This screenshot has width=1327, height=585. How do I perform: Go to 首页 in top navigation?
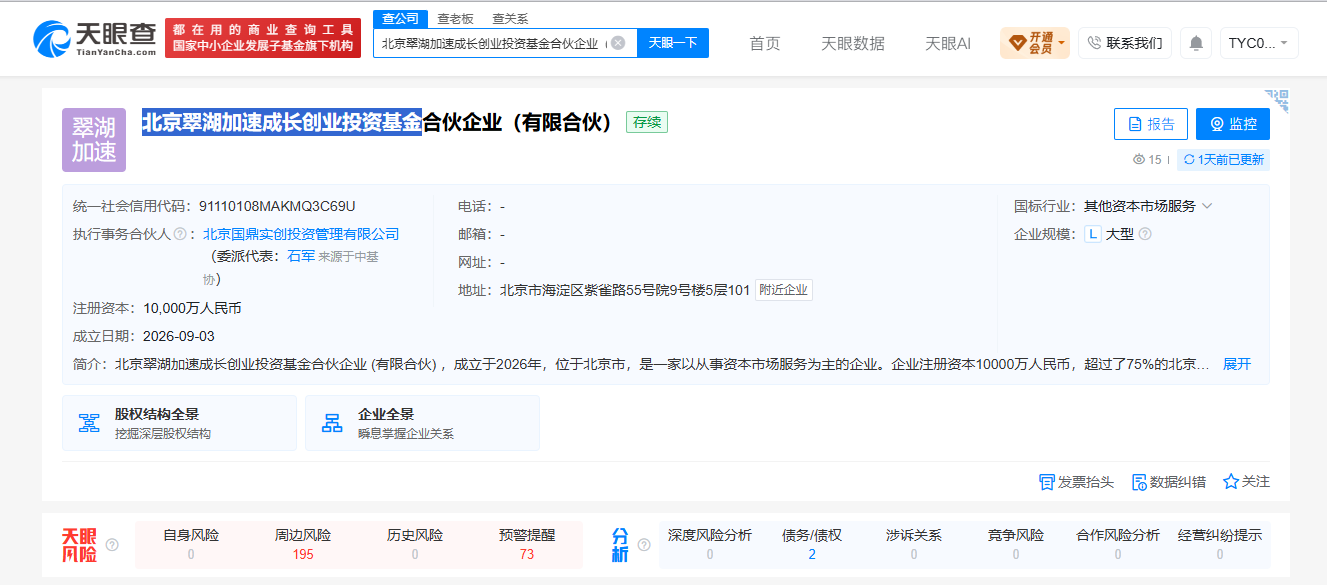click(x=765, y=43)
